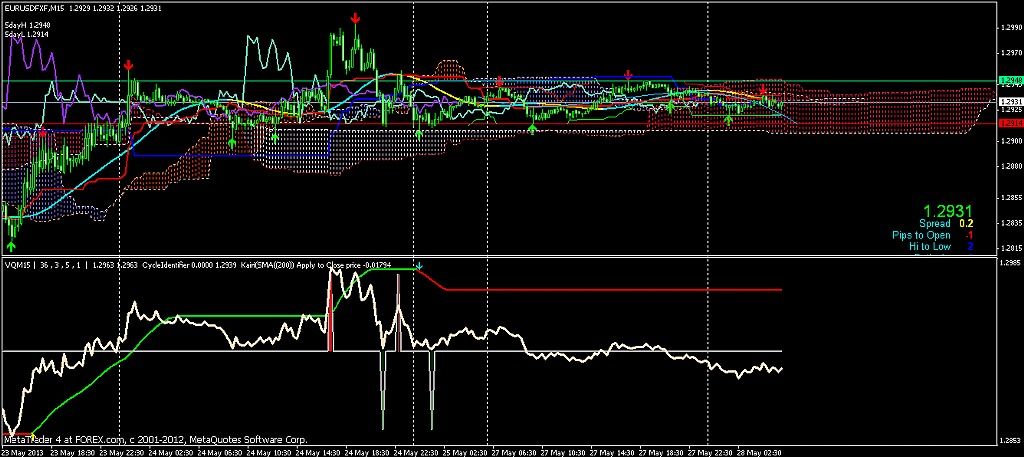
Task: Click the MetaTrader 4 at FOREX.com copyright text
Action: click(x=155, y=439)
